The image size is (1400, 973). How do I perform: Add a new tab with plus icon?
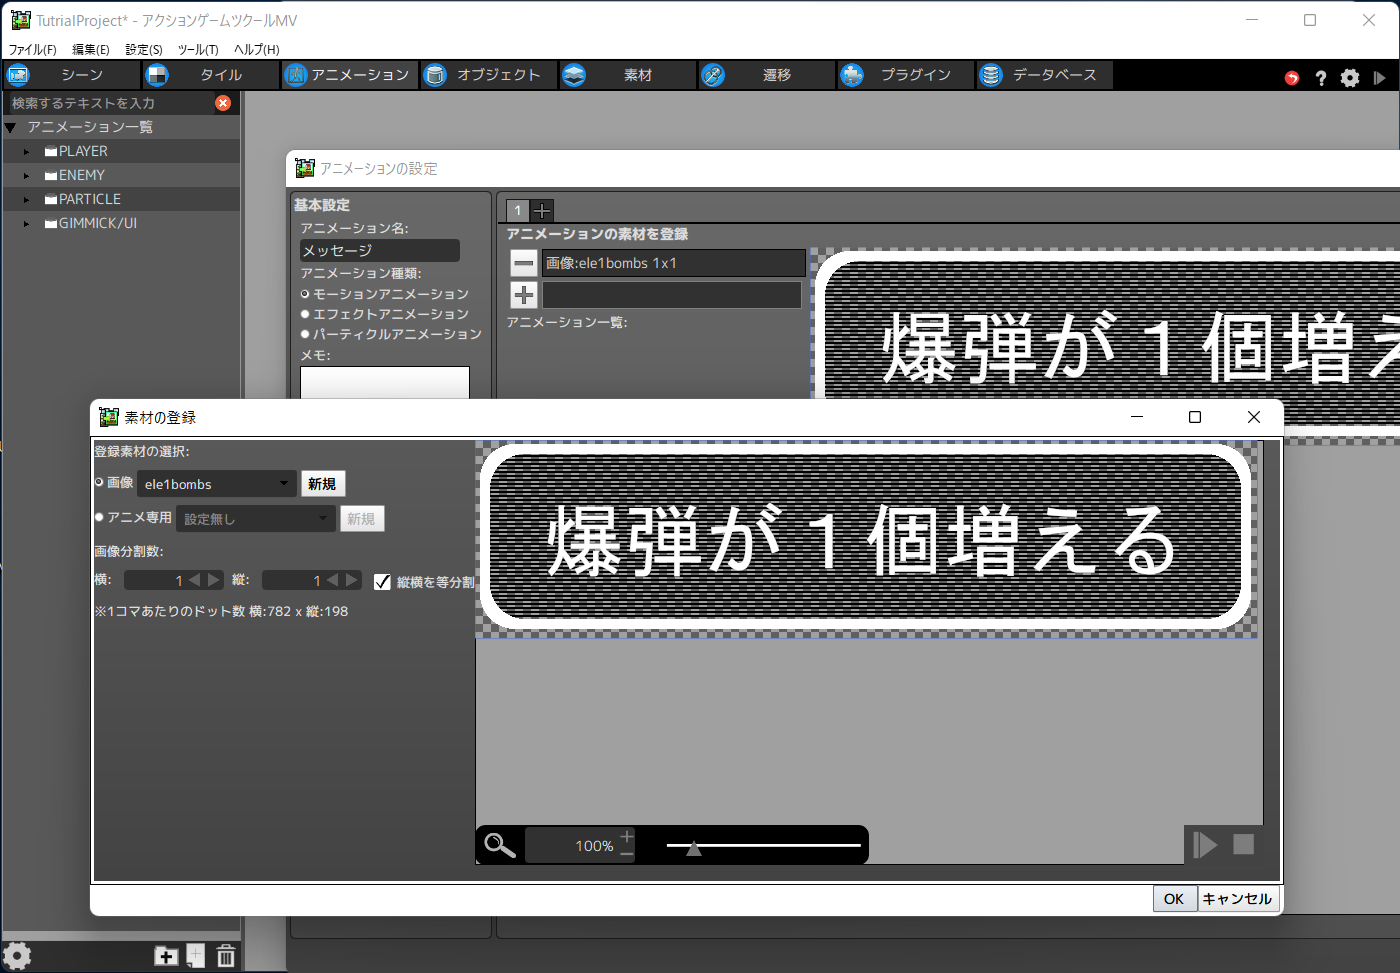coord(542,210)
